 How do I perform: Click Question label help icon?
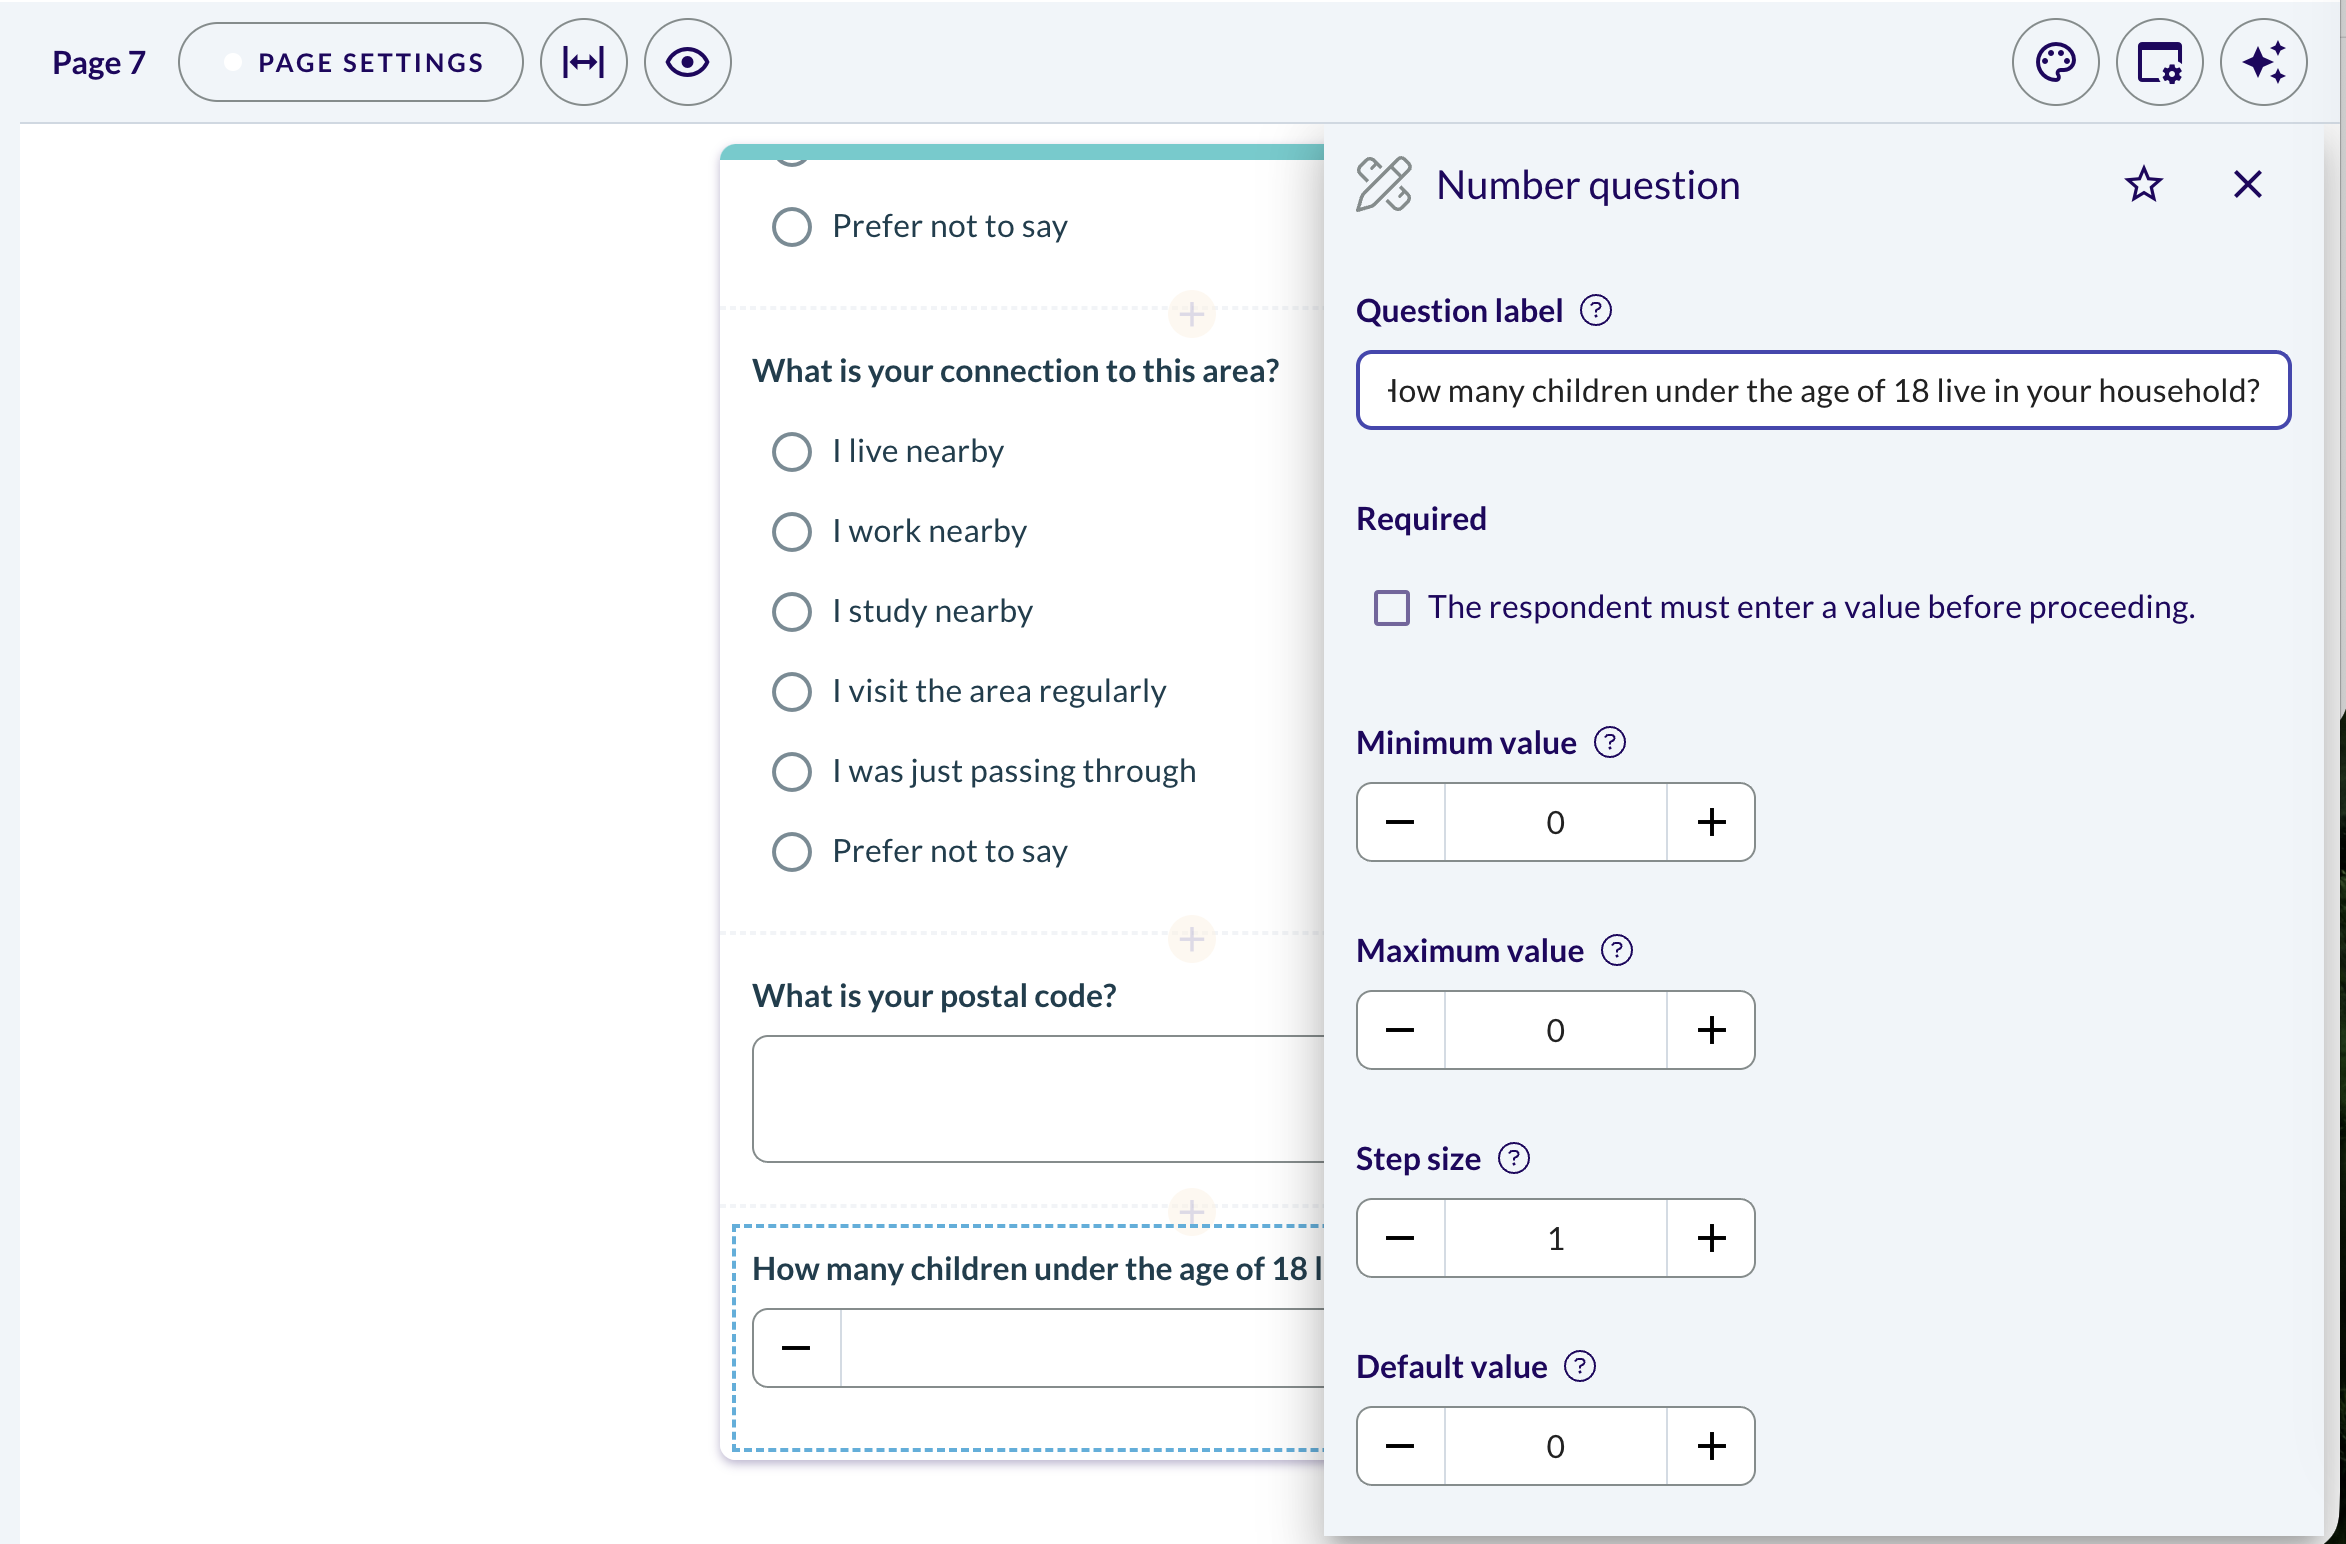pyautogui.click(x=1595, y=311)
